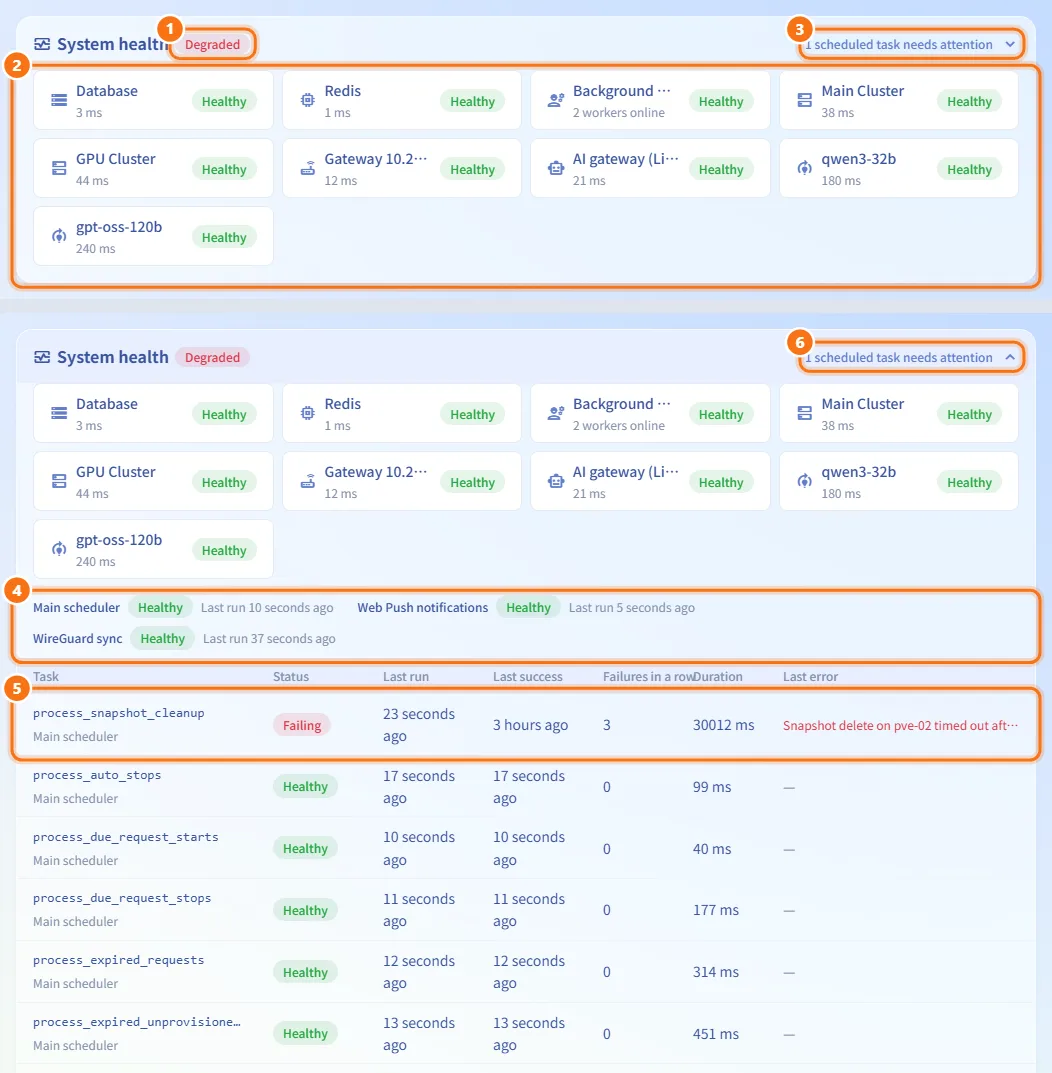Select the process_due_request_stops task name
The height and width of the screenshot is (1073, 1052).
click(x=123, y=899)
